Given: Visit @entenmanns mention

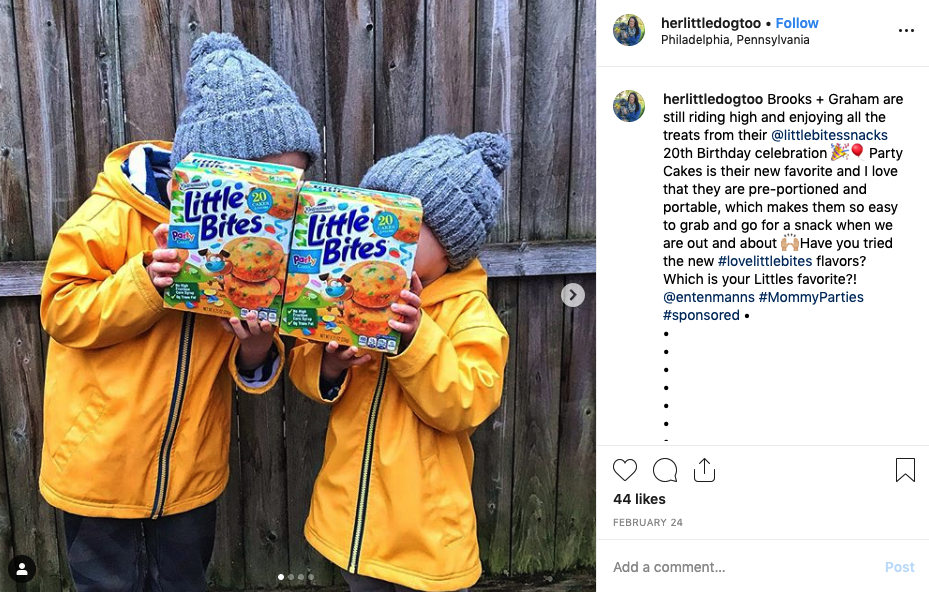Looking at the screenshot, I should pyautogui.click(x=709, y=297).
